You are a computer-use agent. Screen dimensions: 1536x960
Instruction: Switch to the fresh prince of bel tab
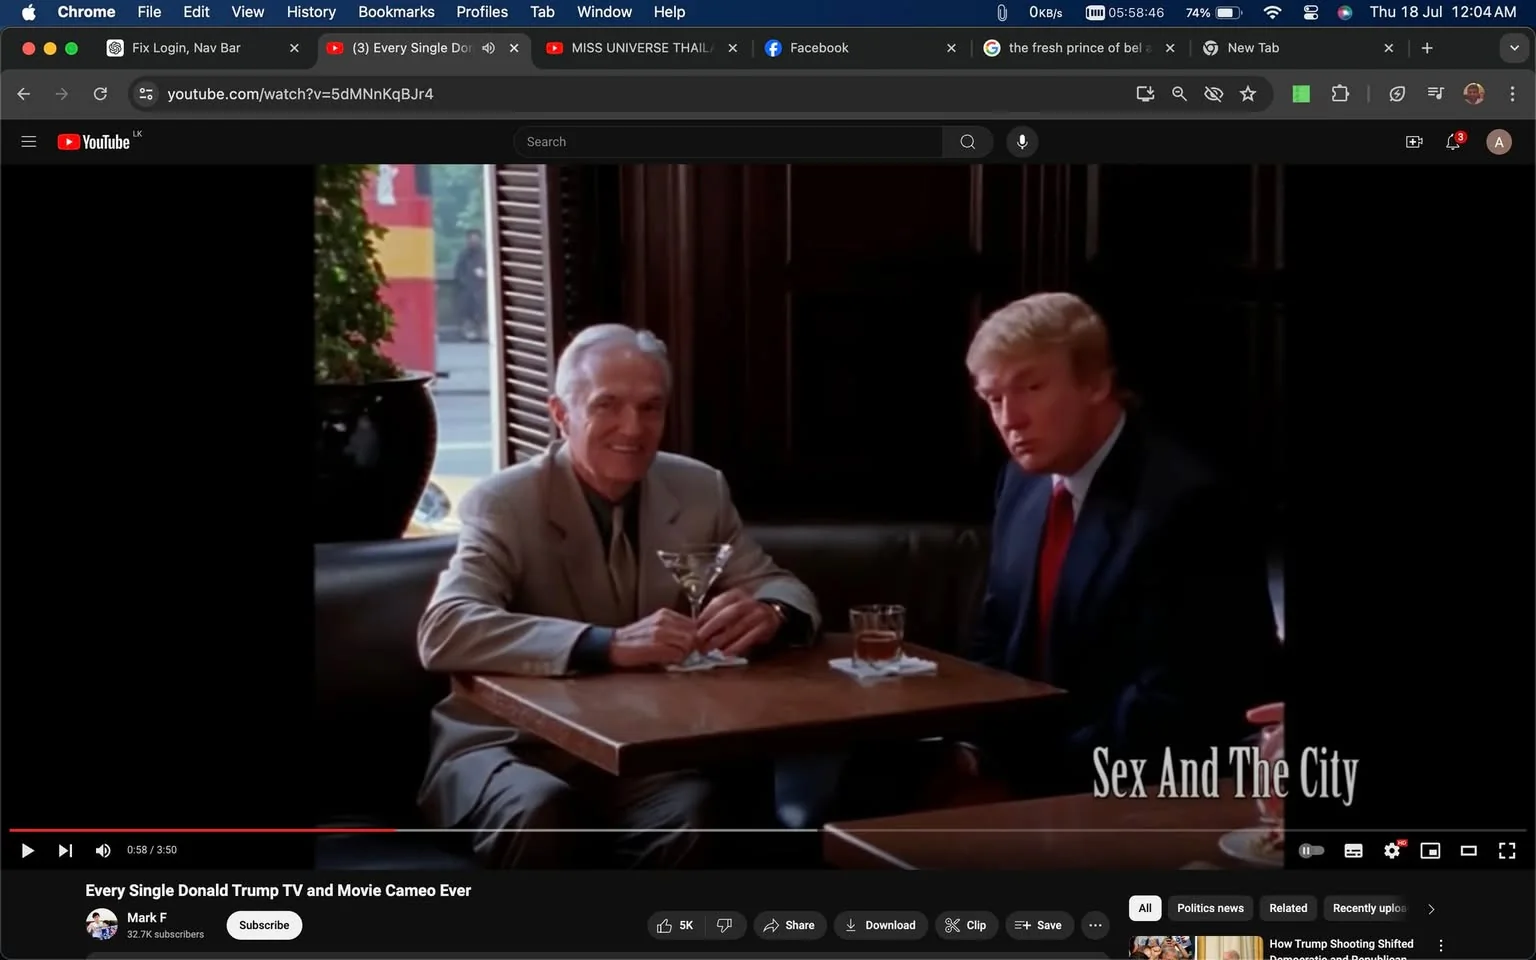(x=1079, y=48)
